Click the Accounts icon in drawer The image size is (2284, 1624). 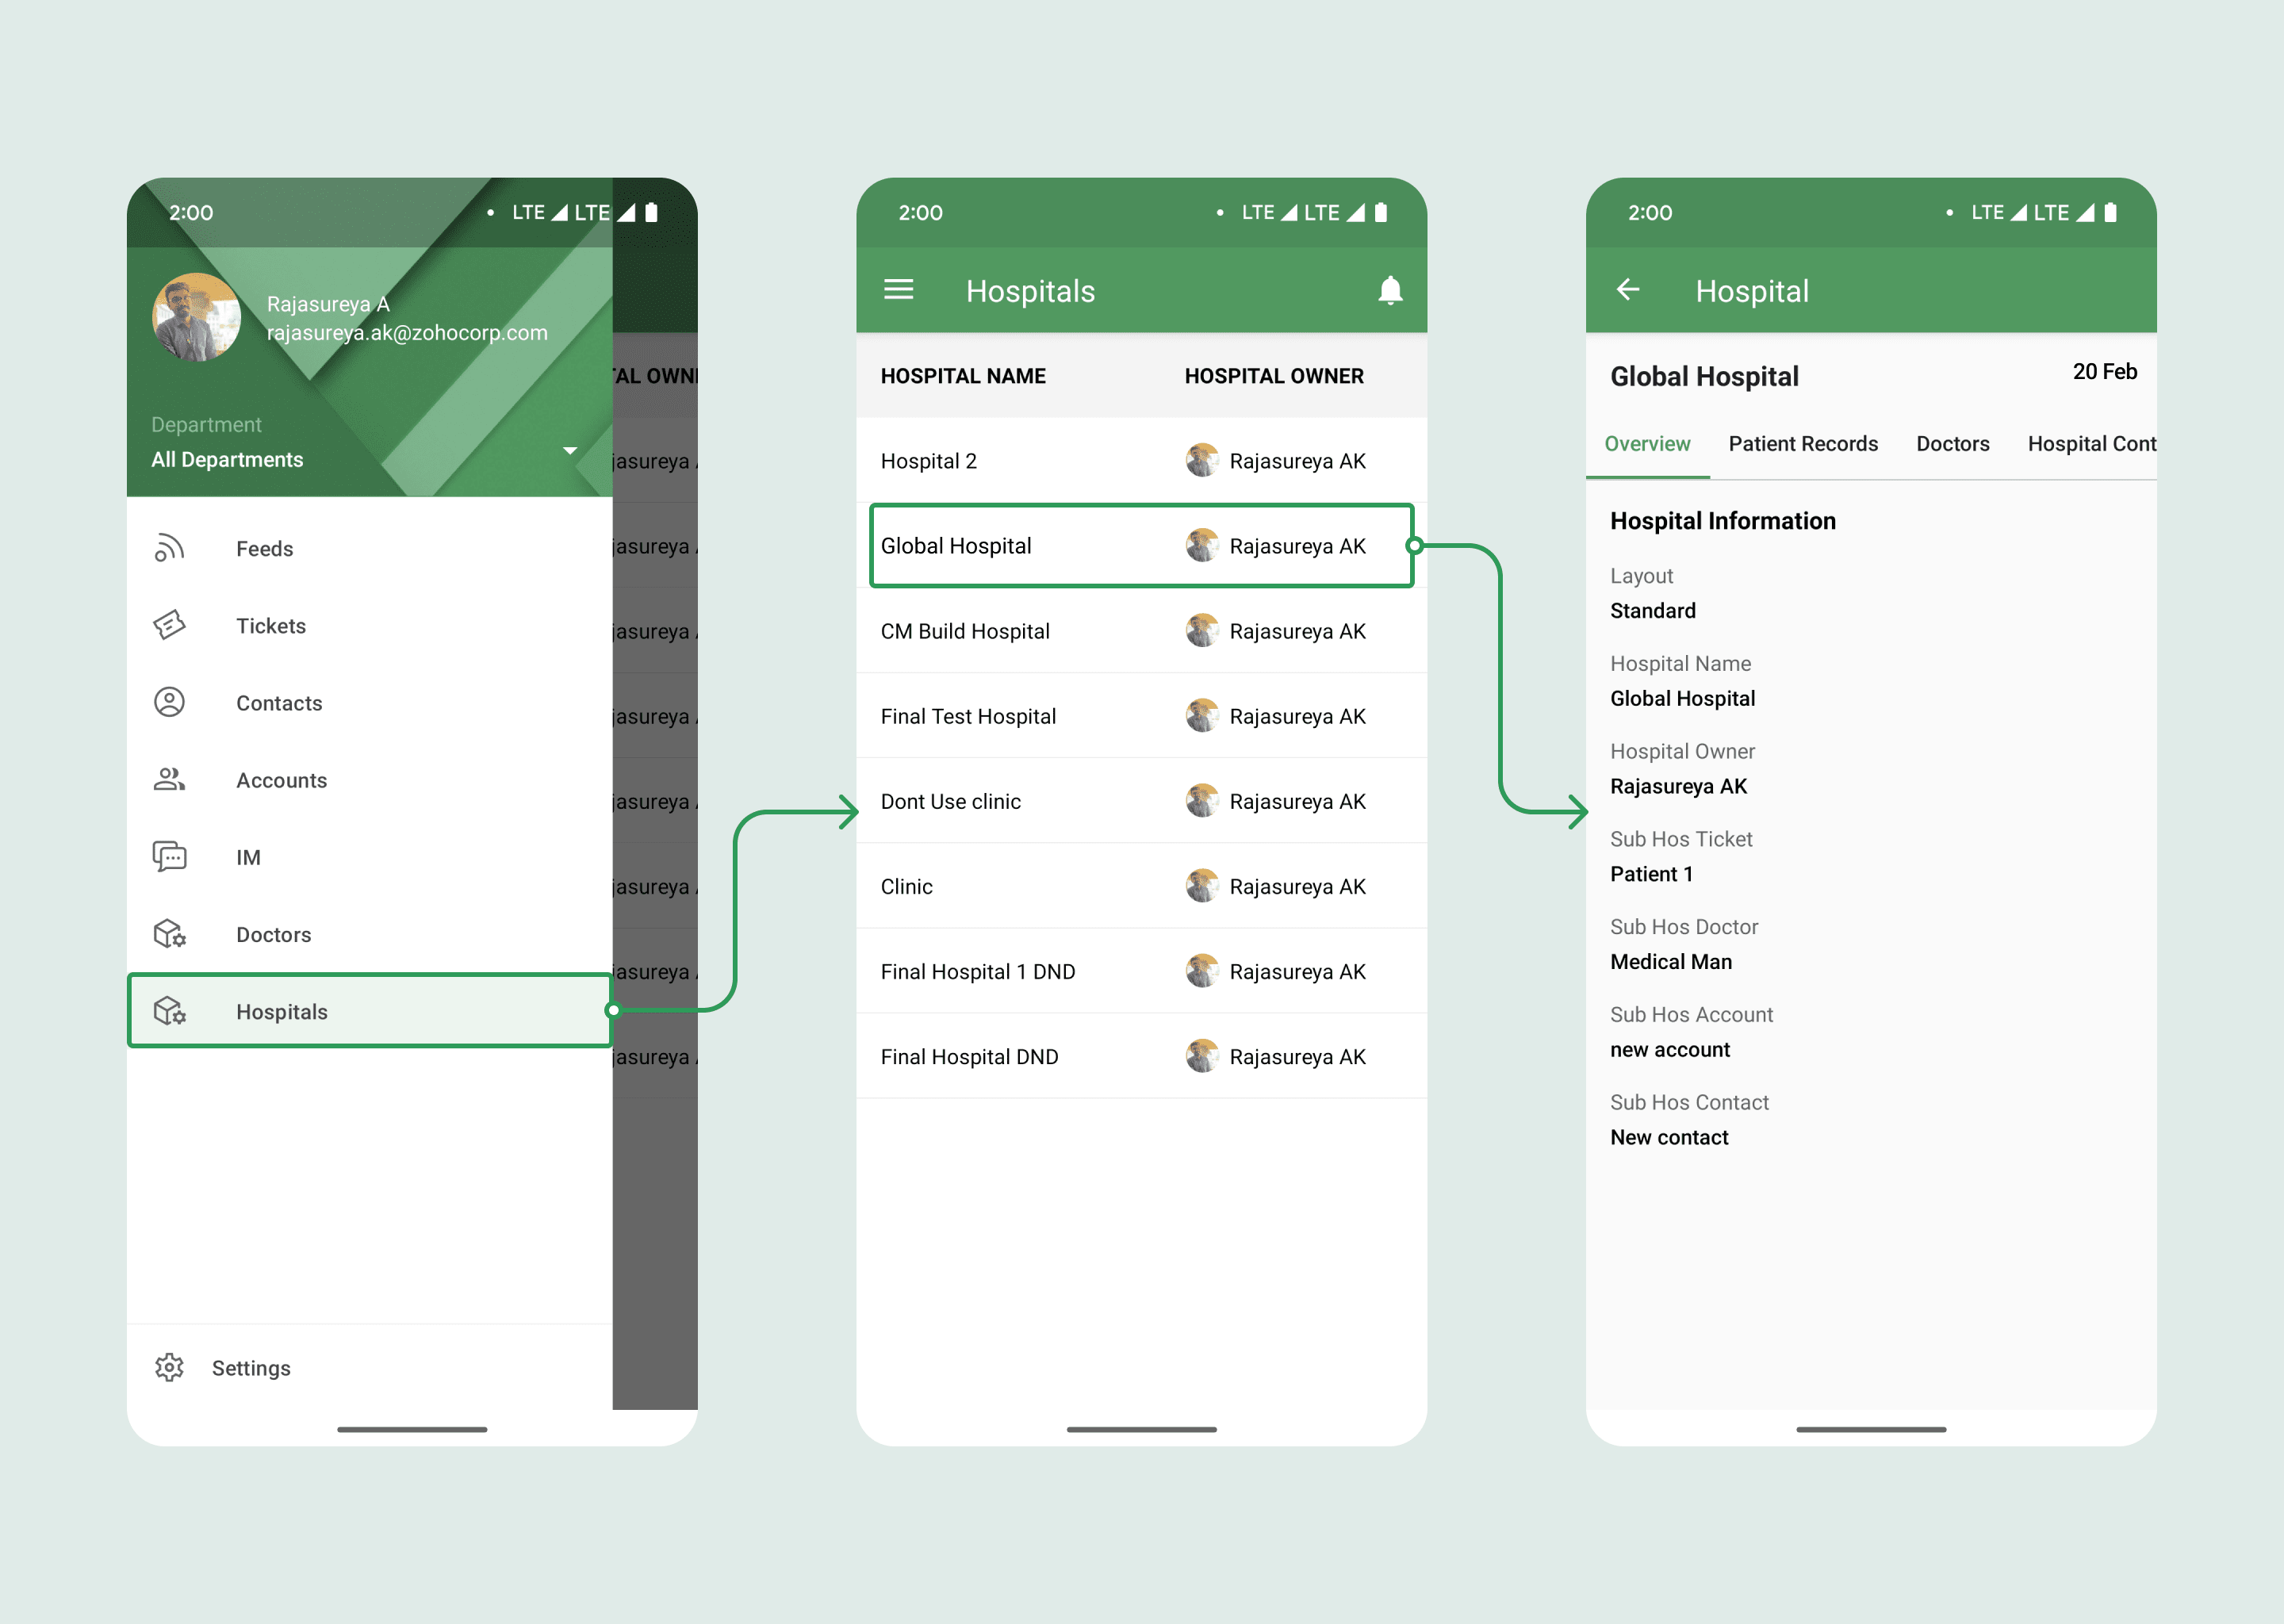(169, 779)
